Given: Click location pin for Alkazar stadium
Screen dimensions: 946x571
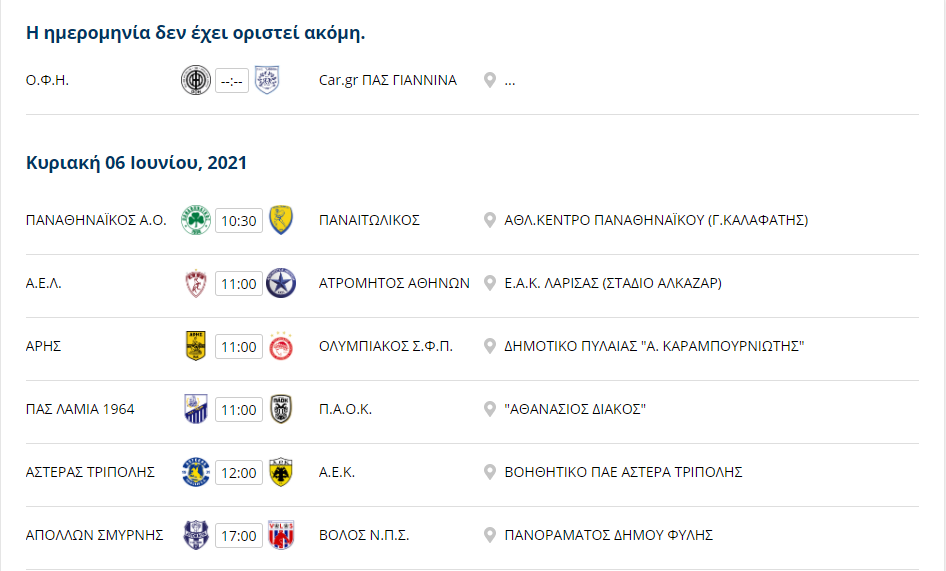Looking at the screenshot, I should pyautogui.click(x=490, y=283).
